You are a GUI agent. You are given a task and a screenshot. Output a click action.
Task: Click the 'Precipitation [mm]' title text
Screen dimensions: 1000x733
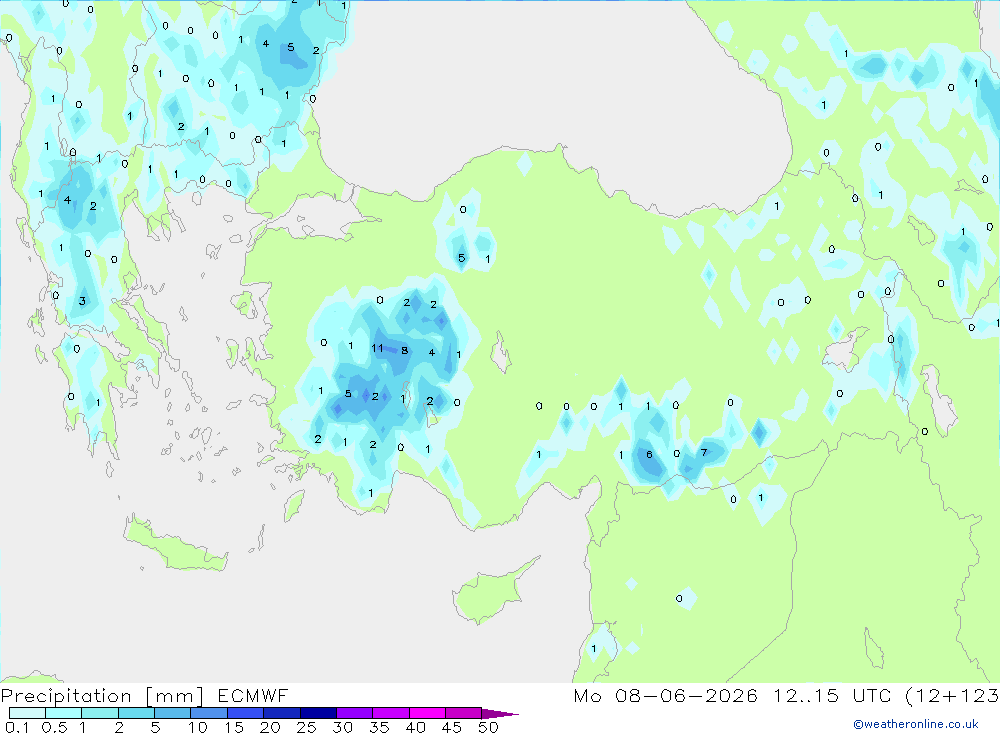click(x=103, y=696)
